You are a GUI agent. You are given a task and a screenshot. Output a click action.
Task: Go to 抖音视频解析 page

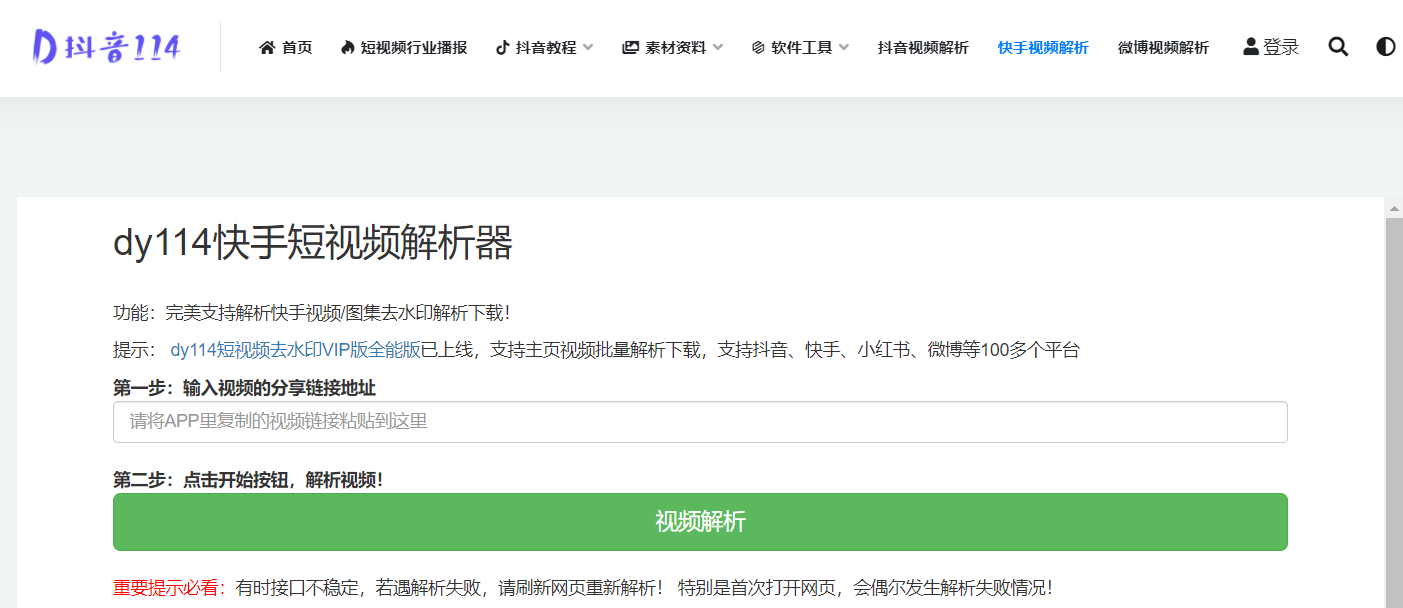tap(923, 47)
